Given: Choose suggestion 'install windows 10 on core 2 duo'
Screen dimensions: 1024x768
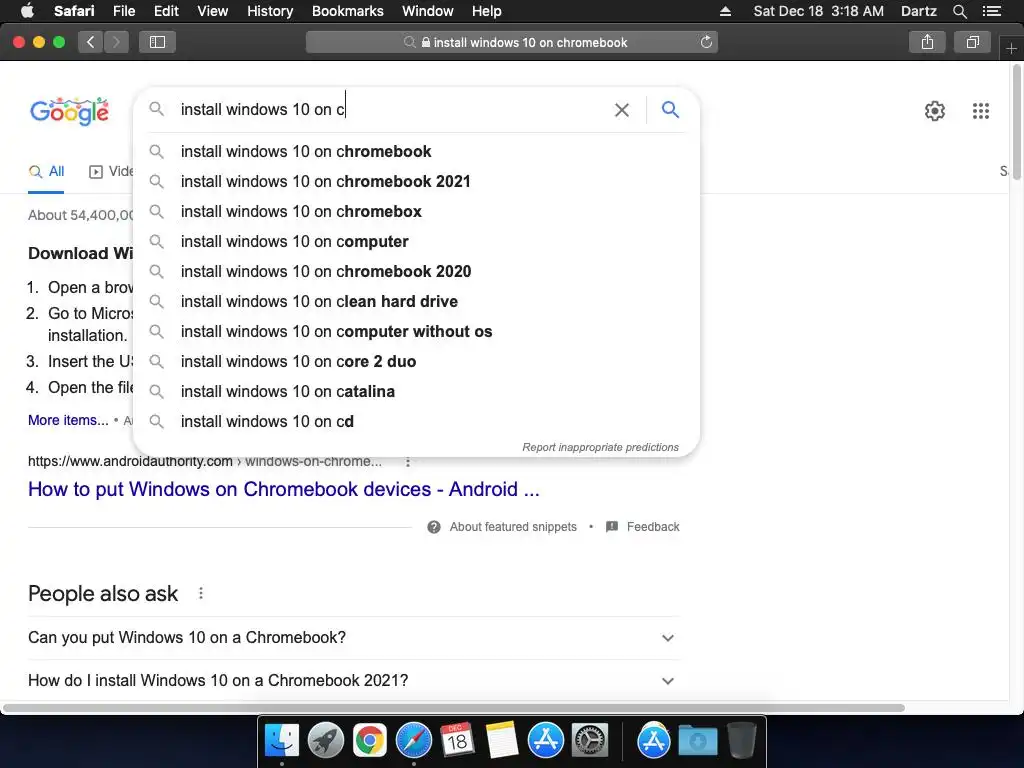Looking at the screenshot, I should 416,362.
